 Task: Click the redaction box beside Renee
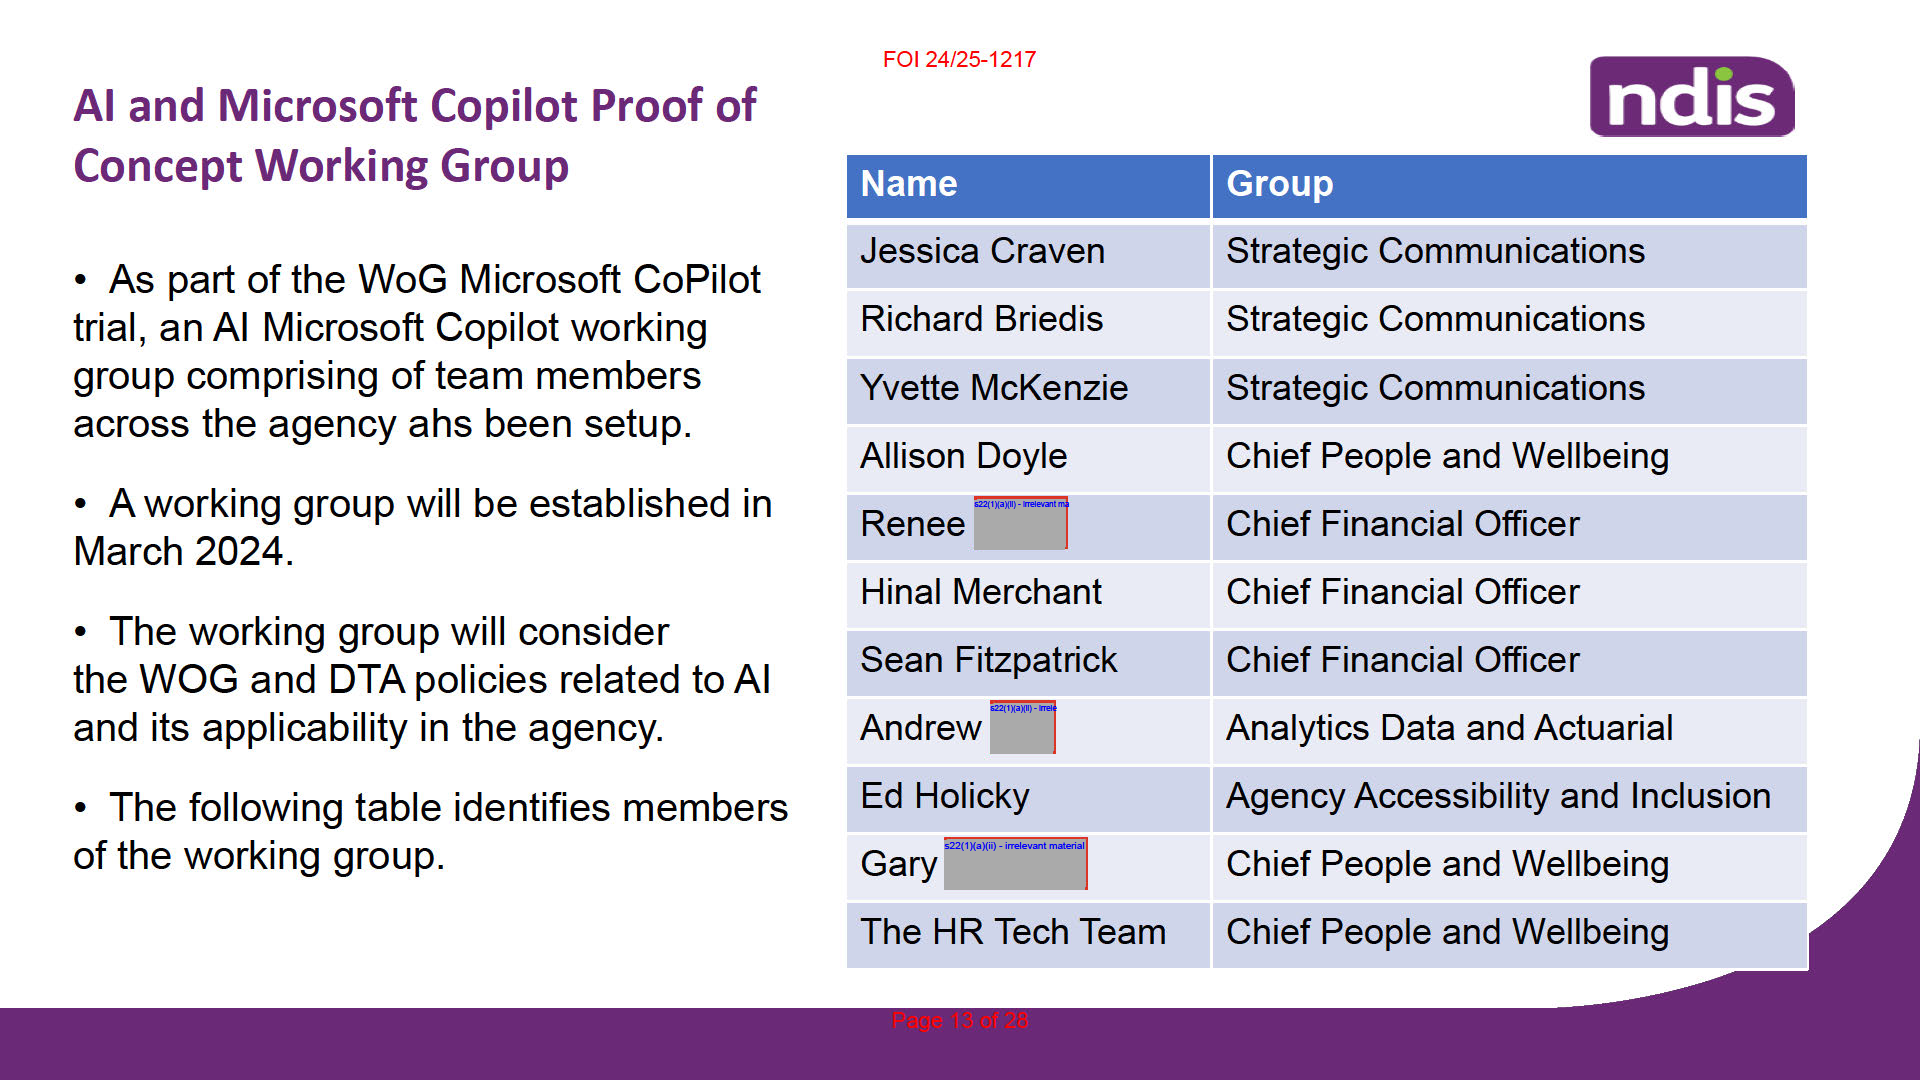point(1020,523)
